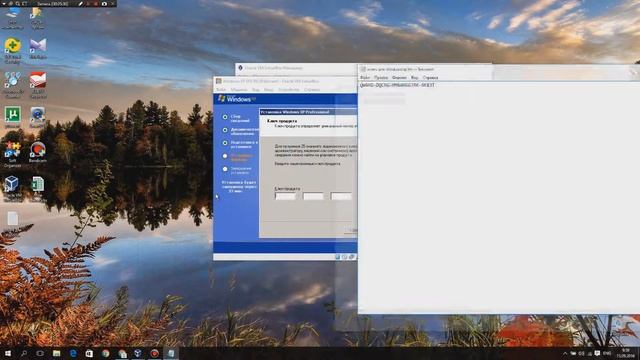Open Task View on the taskbar
Screen dimensions: 640x360
[40, 353]
